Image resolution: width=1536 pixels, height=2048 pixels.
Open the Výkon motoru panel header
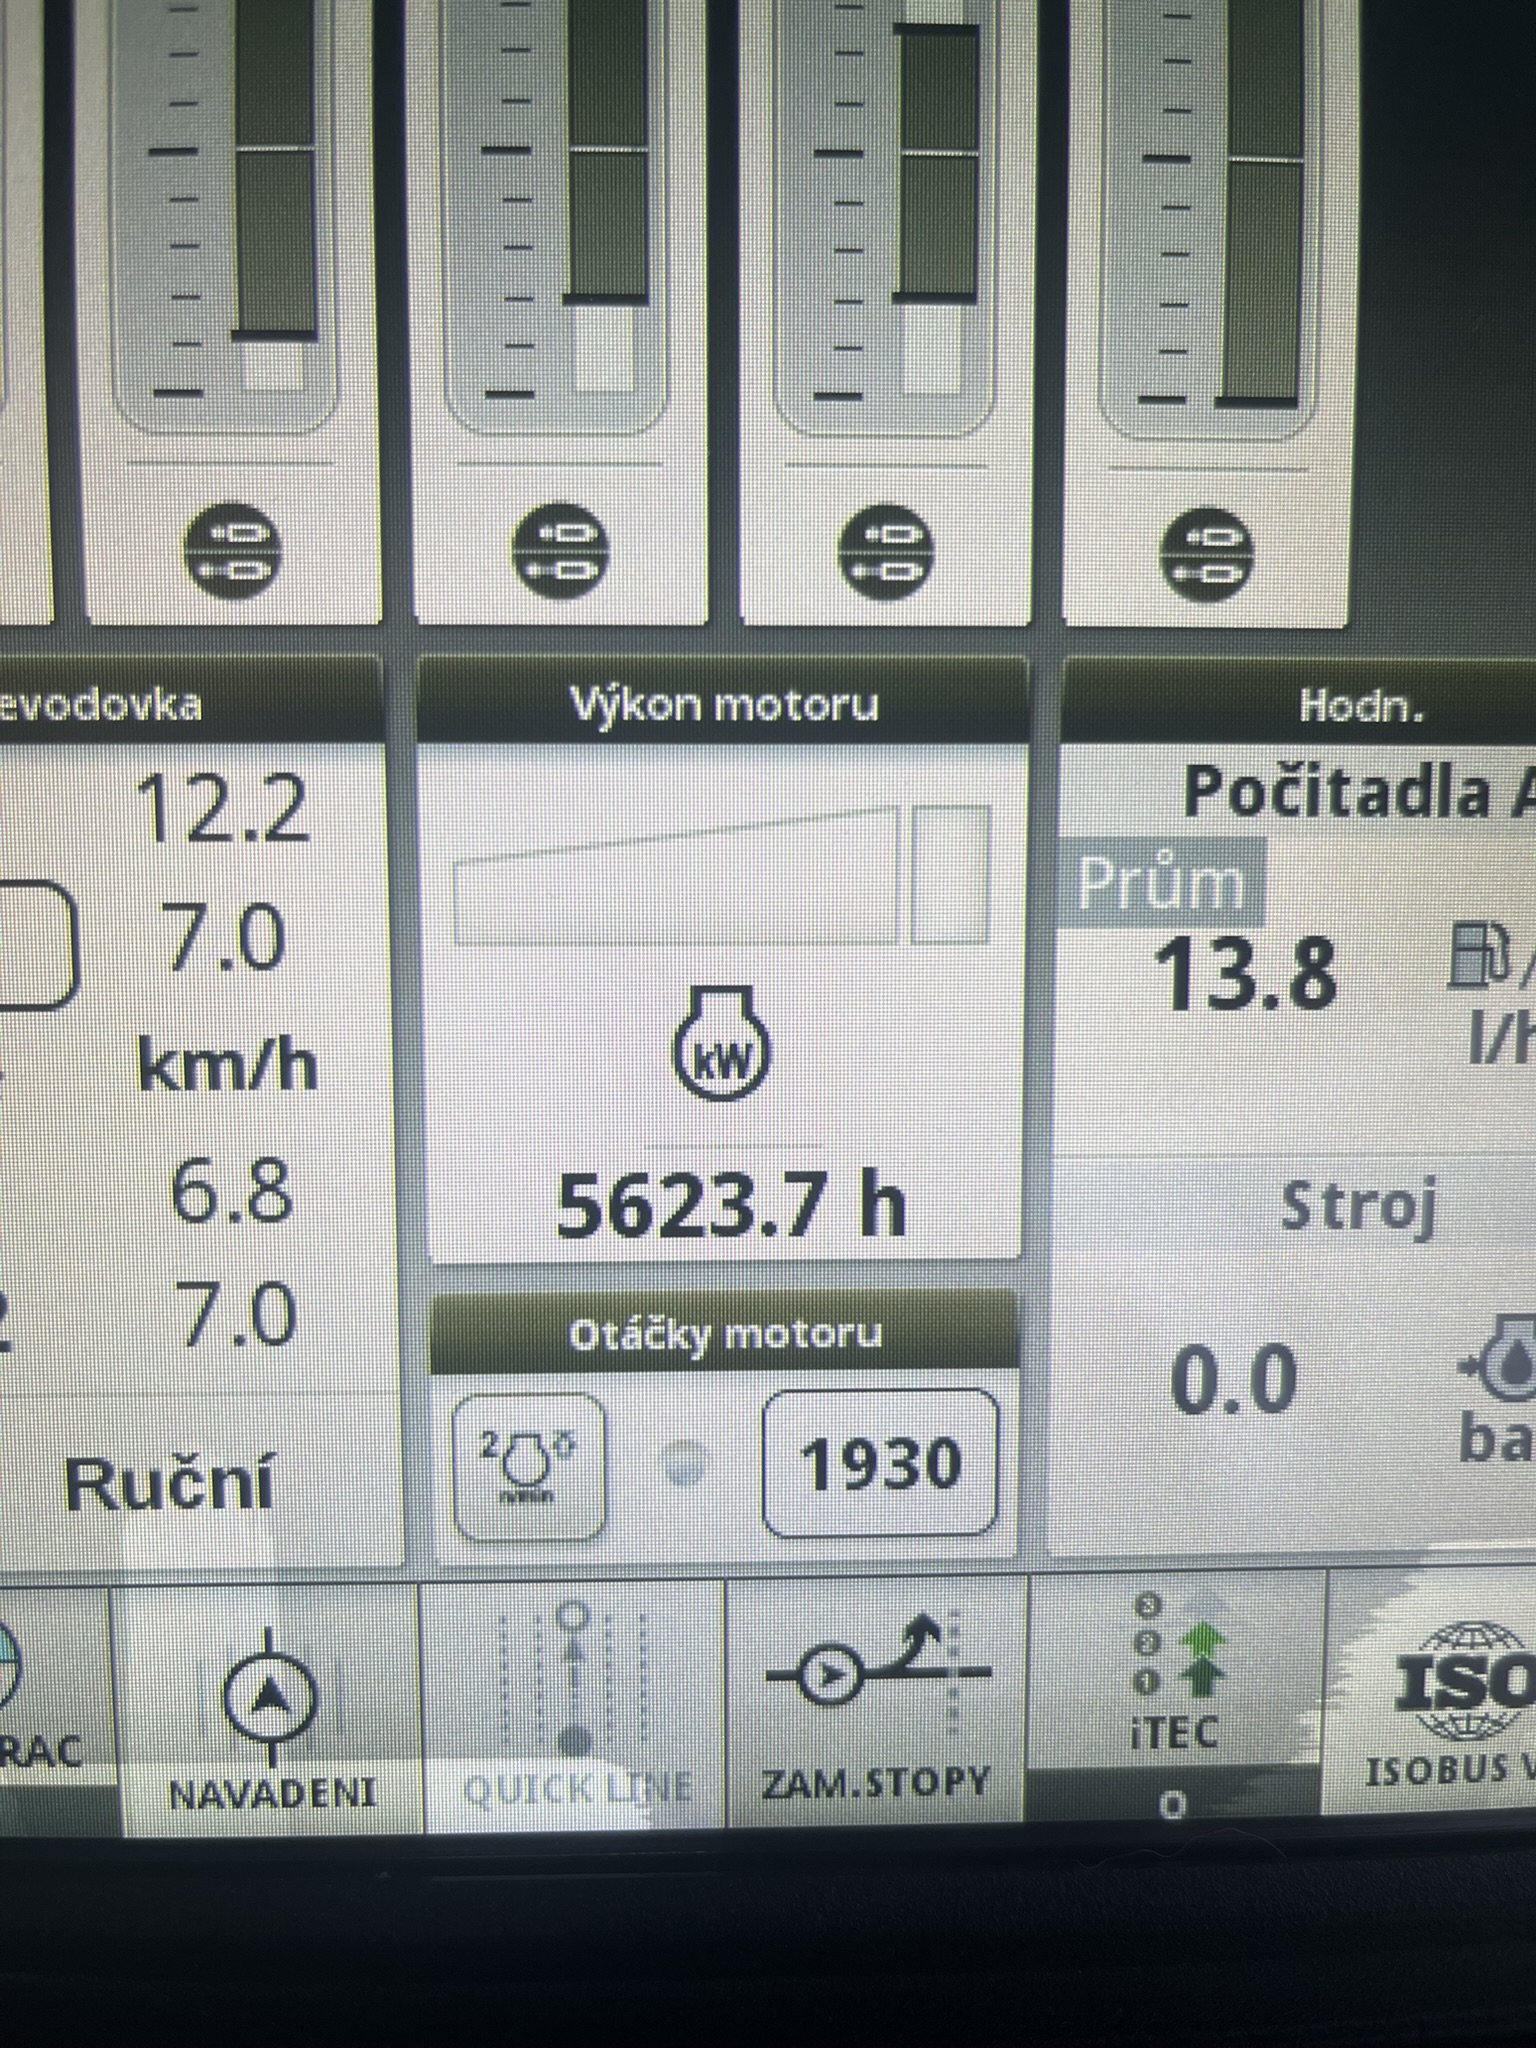point(722,705)
